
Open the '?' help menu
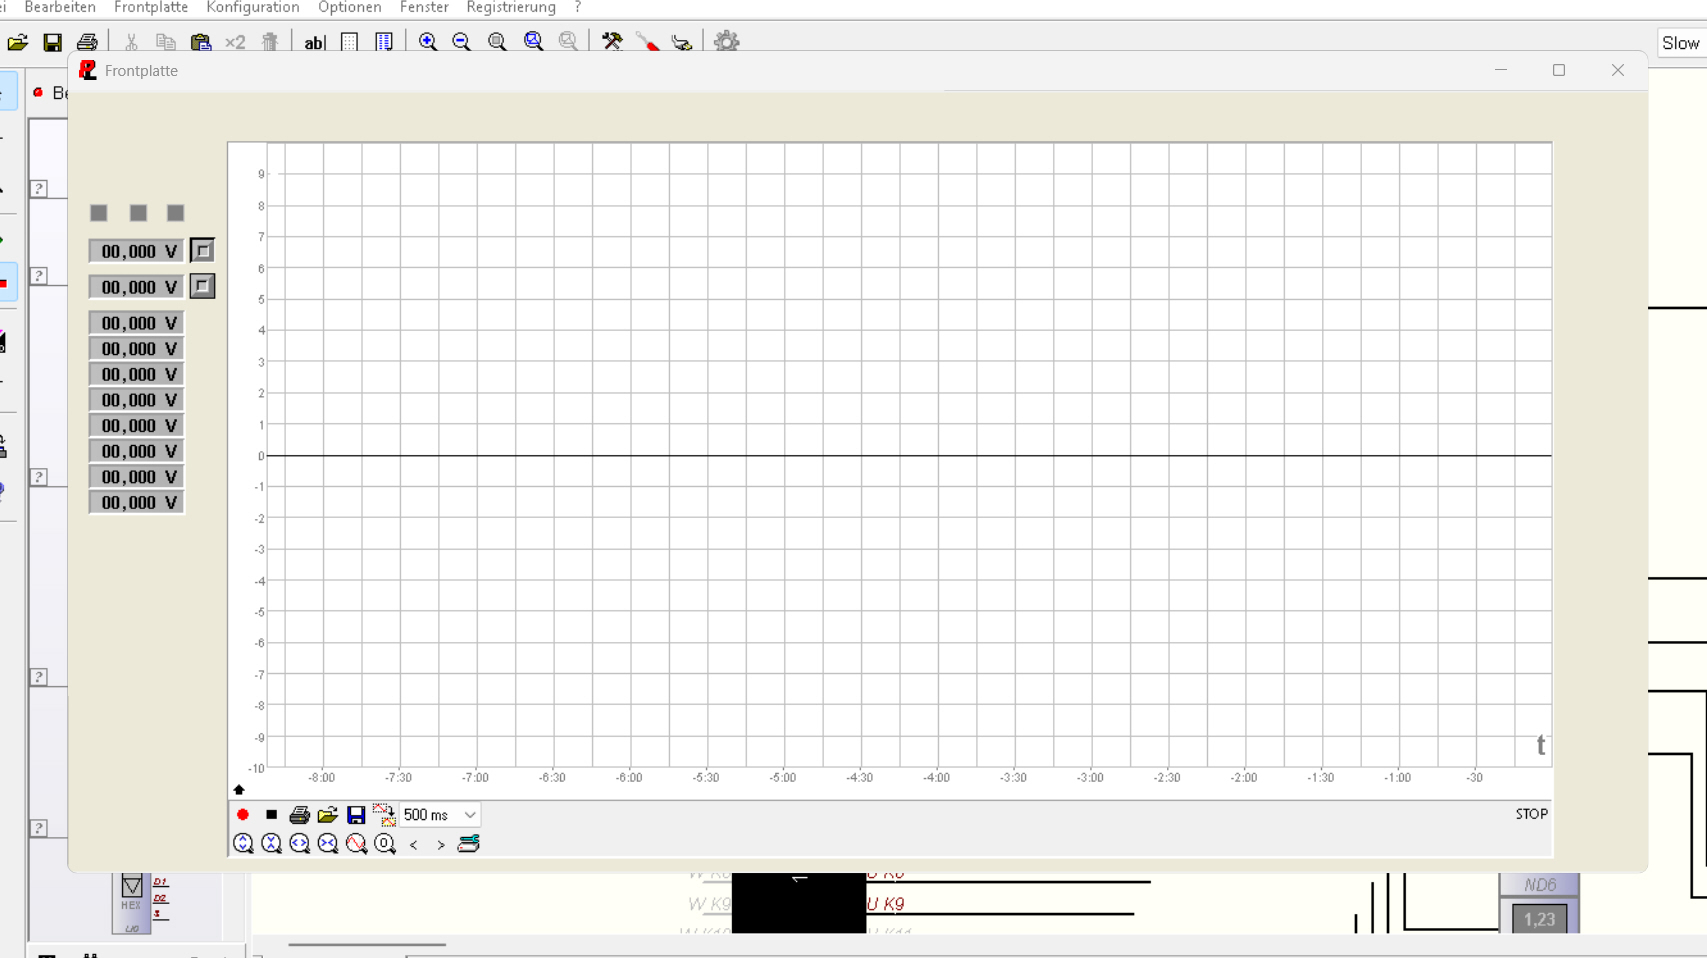pos(577,7)
